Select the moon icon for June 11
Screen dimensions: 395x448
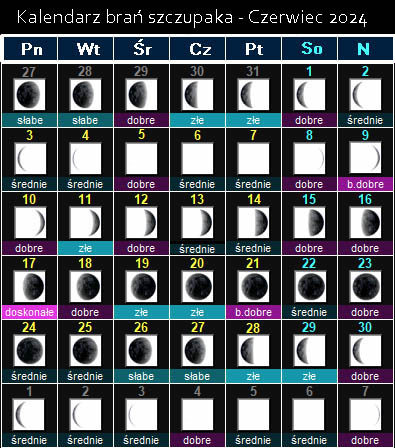[x=85, y=222]
